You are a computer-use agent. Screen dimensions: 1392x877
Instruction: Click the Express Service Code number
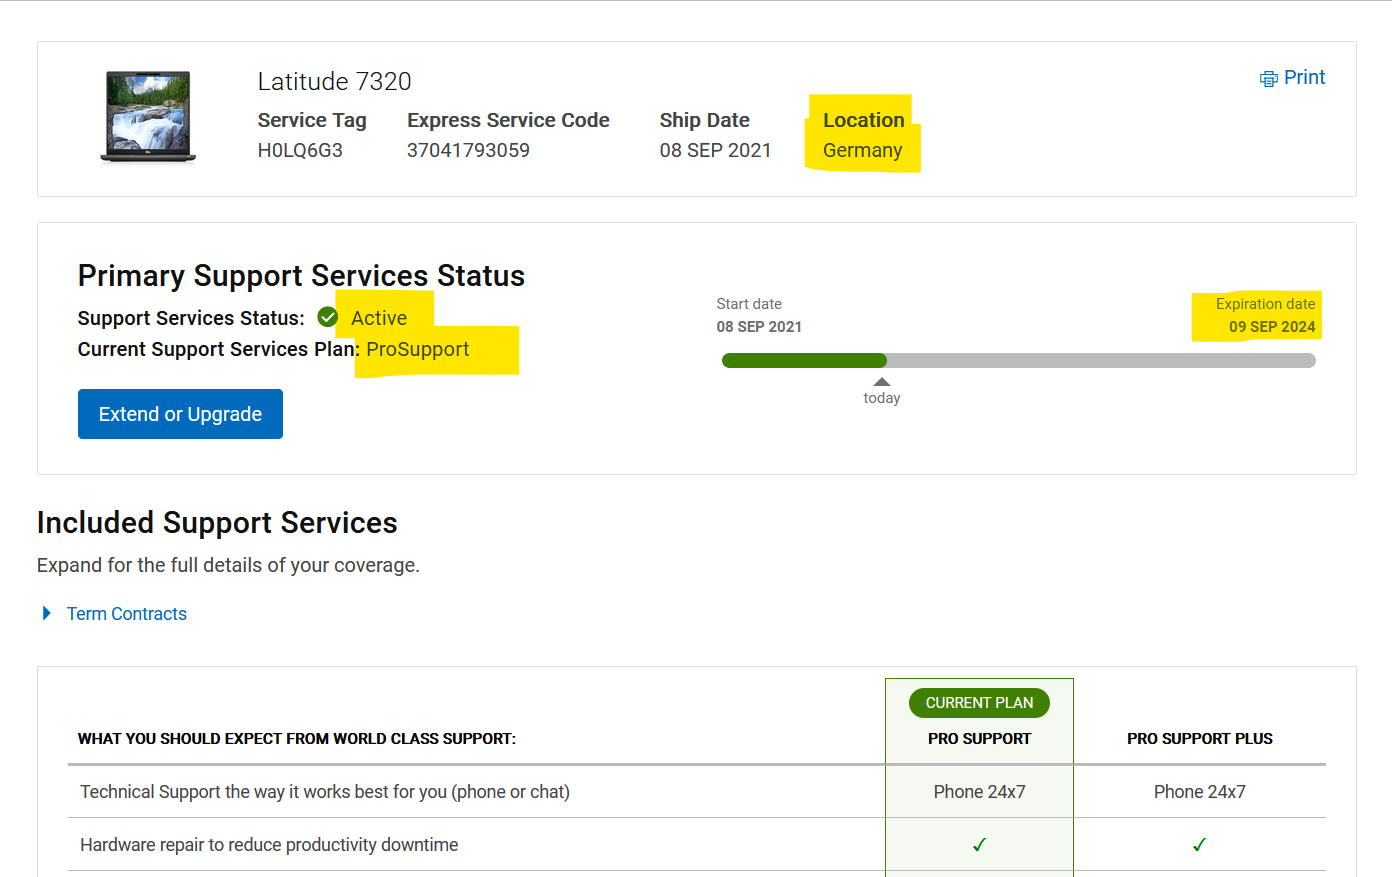point(468,150)
